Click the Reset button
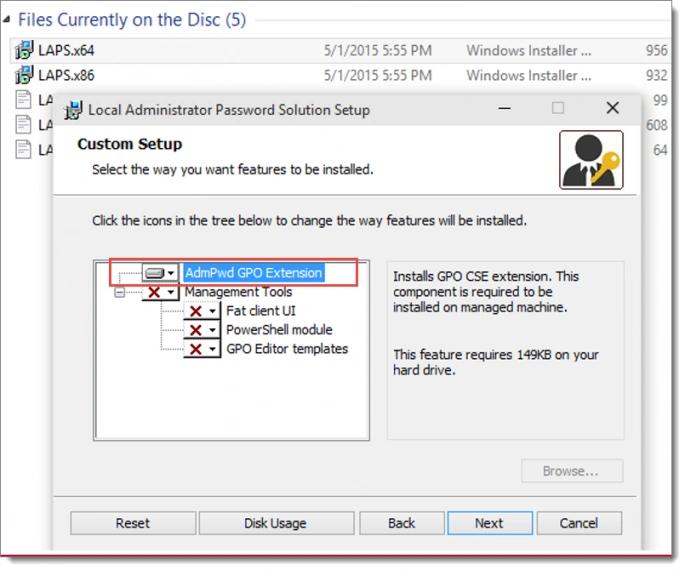 [133, 524]
